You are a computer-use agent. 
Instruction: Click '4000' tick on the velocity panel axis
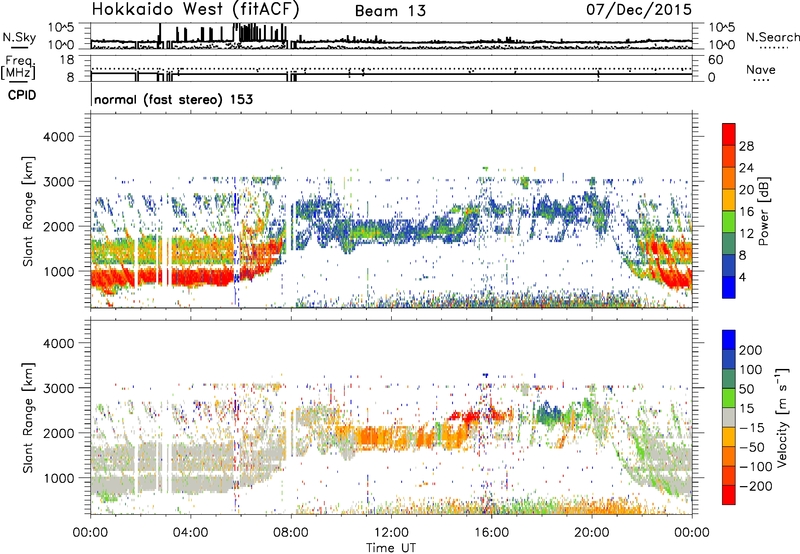tap(58, 343)
